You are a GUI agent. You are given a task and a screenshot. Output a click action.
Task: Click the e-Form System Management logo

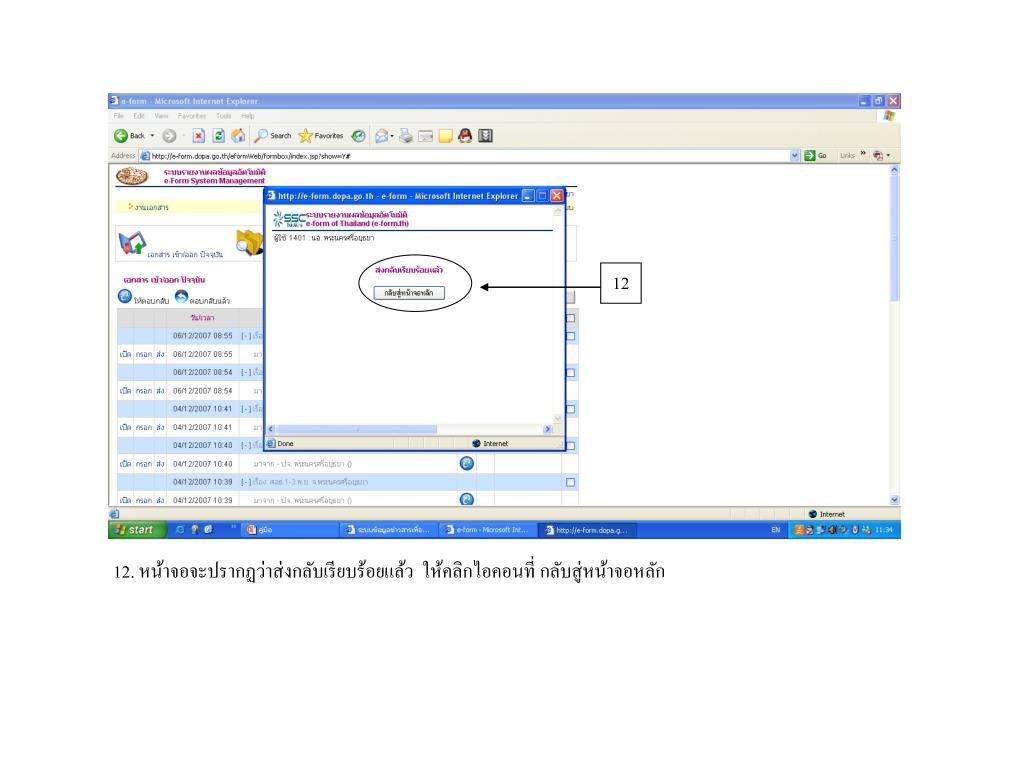[132, 176]
